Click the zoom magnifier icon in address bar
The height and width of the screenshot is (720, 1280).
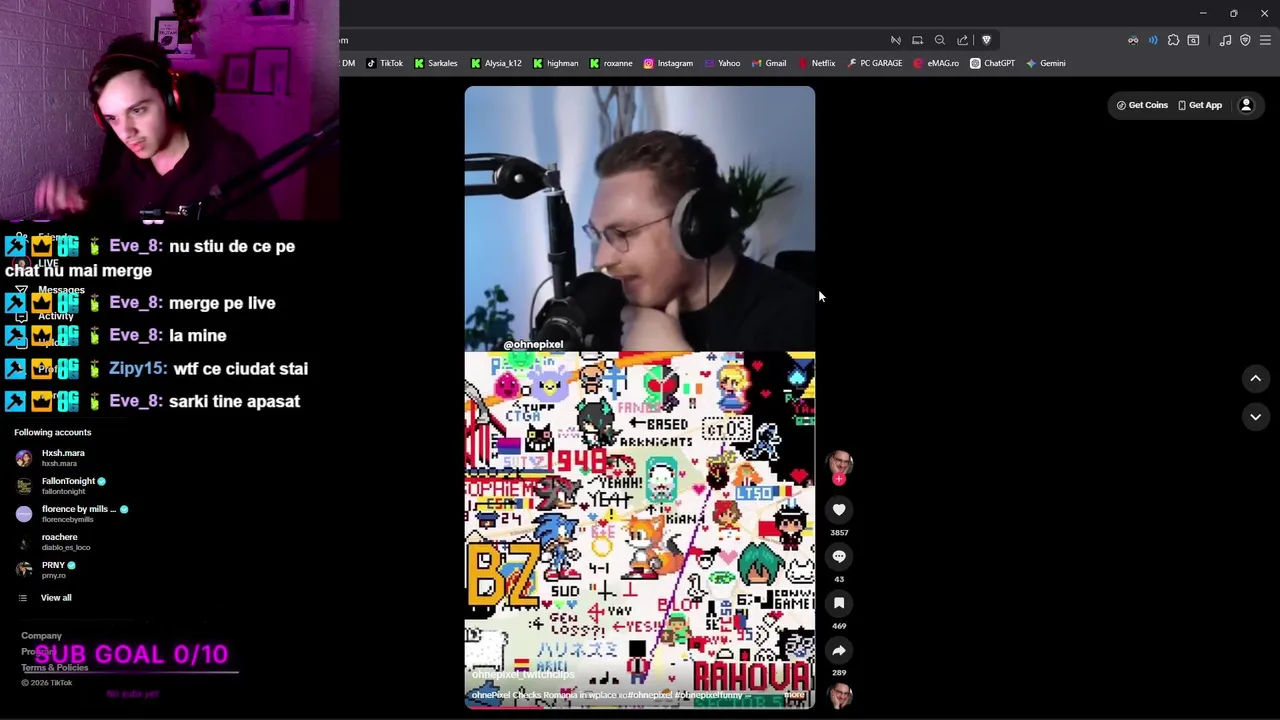(x=940, y=40)
